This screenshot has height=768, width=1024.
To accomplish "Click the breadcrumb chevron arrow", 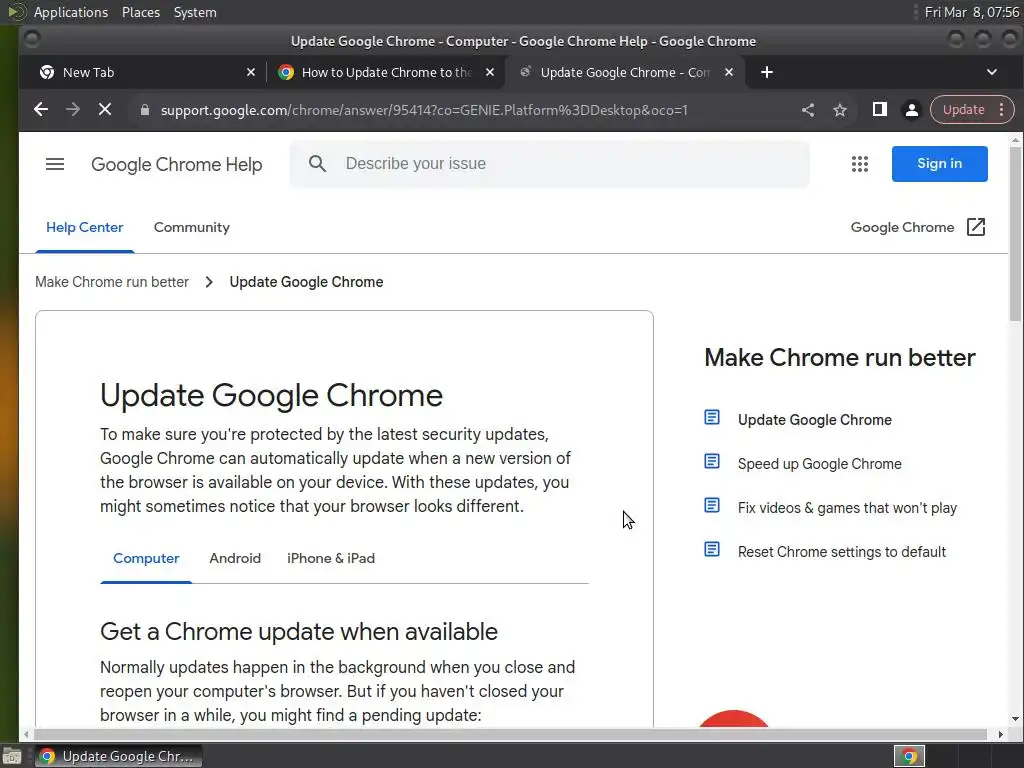I will click(x=209, y=282).
